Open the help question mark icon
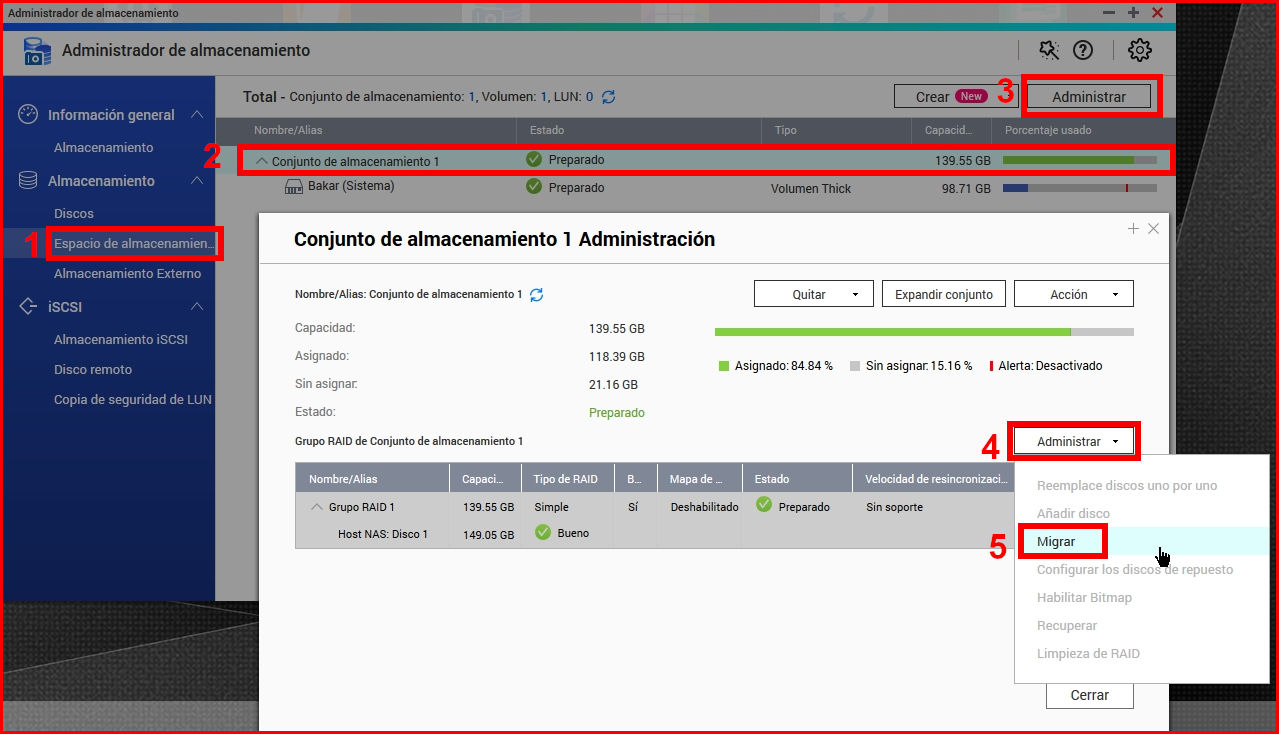 point(1083,50)
